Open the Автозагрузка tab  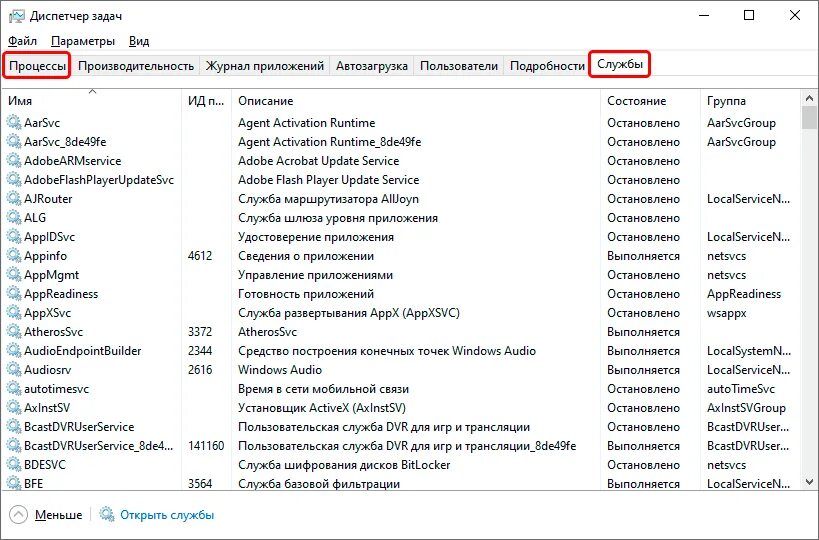tap(372, 66)
